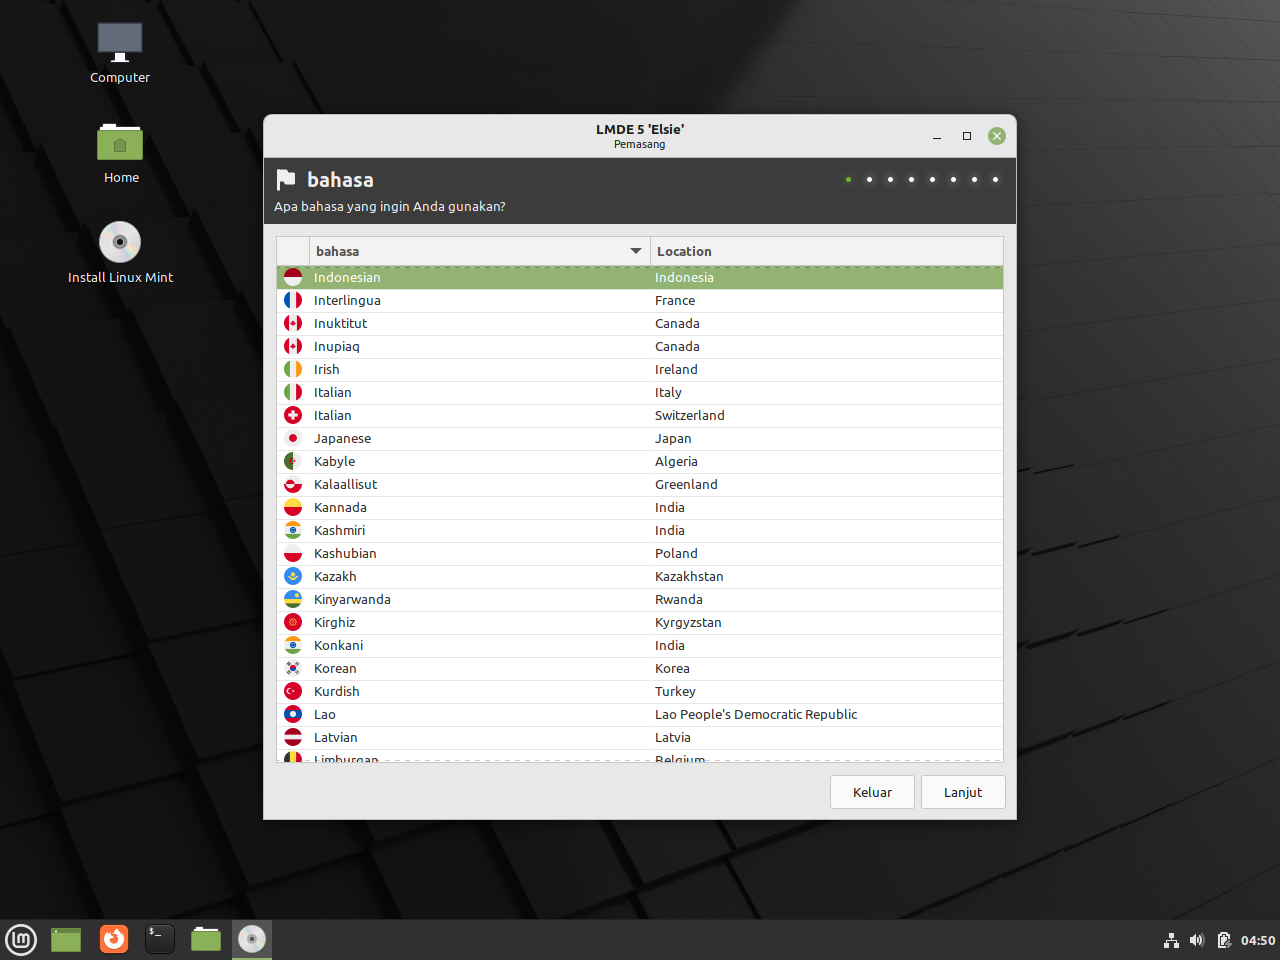The width and height of the screenshot is (1280, 960).
Task: Open Terminal from the taskbar
Action: point(160,939)
